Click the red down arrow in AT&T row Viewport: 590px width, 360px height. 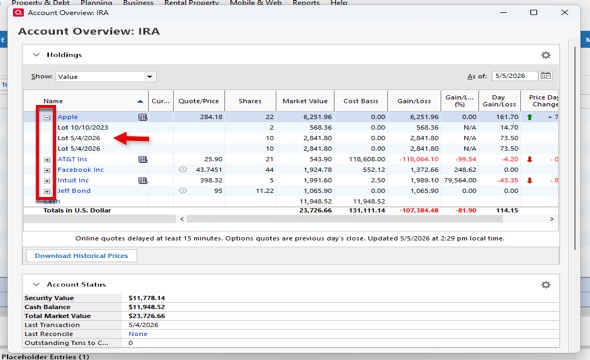pos(530,159)
